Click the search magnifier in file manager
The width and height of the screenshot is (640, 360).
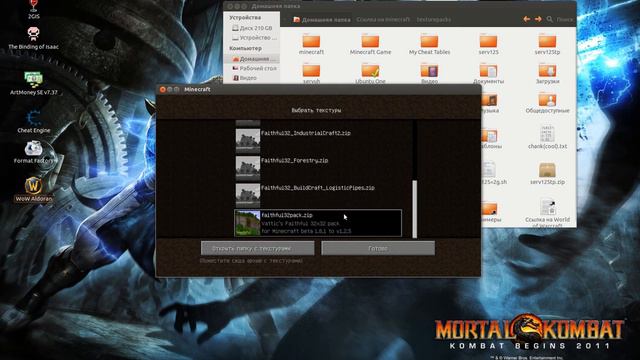point(550,19)
